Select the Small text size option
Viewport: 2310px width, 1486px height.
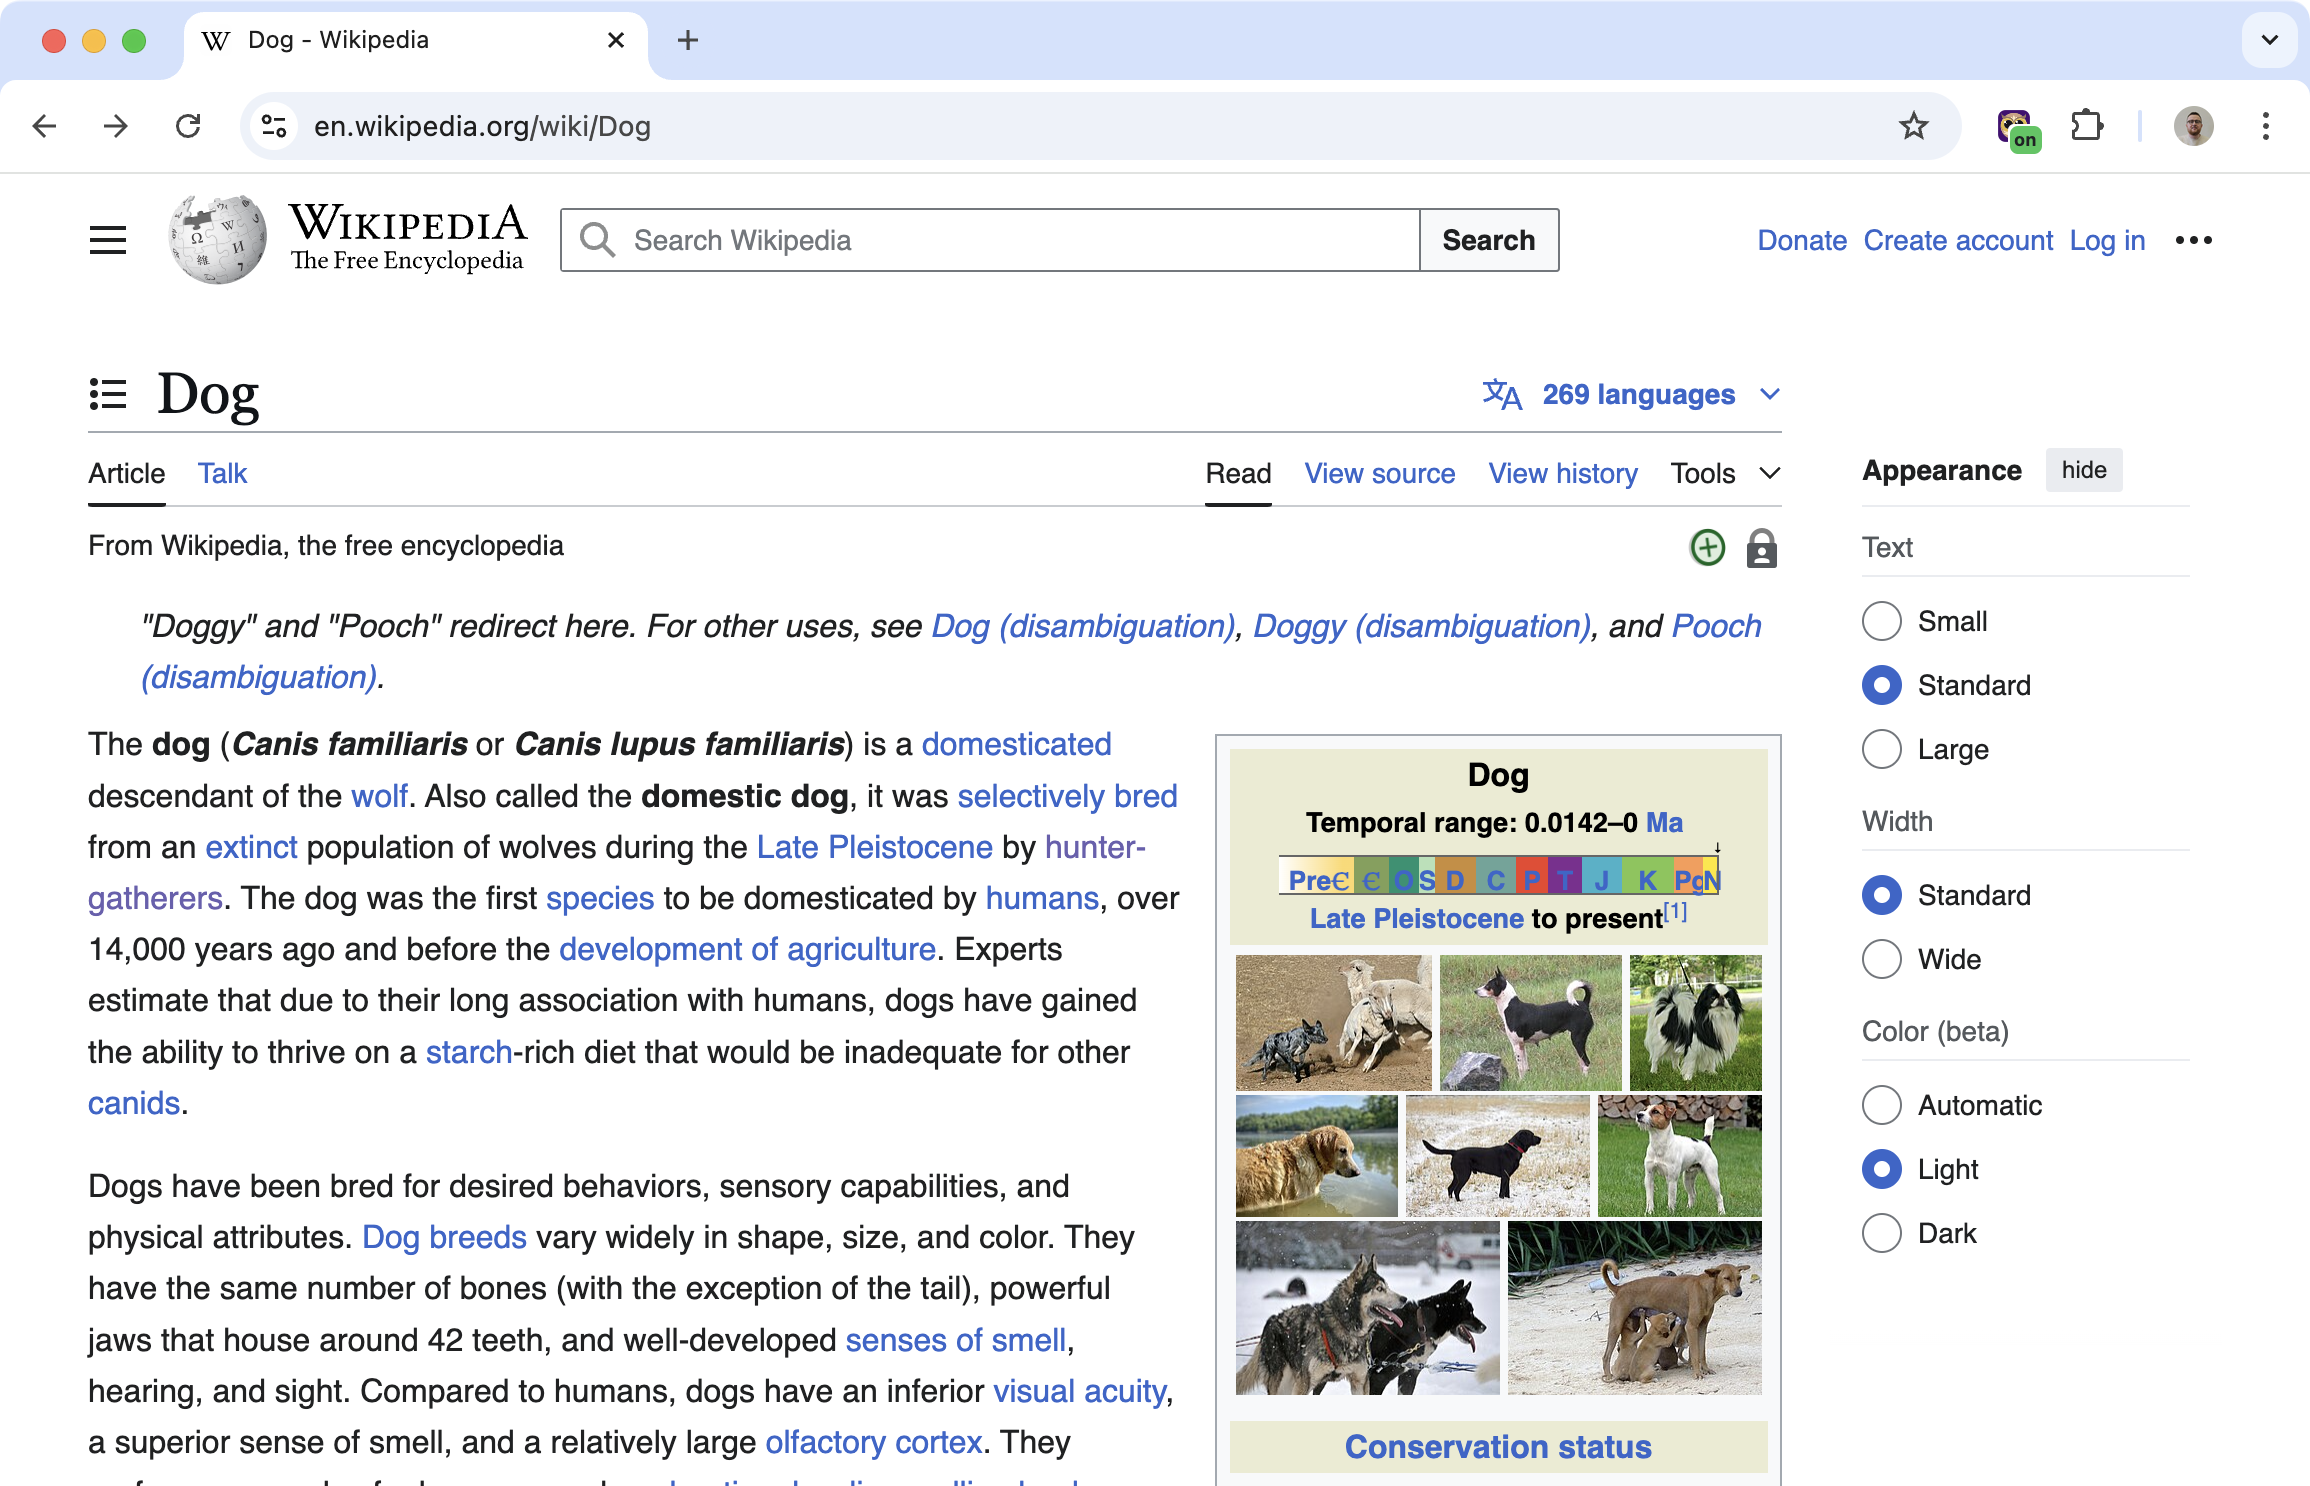click(x=1882, y=621)
